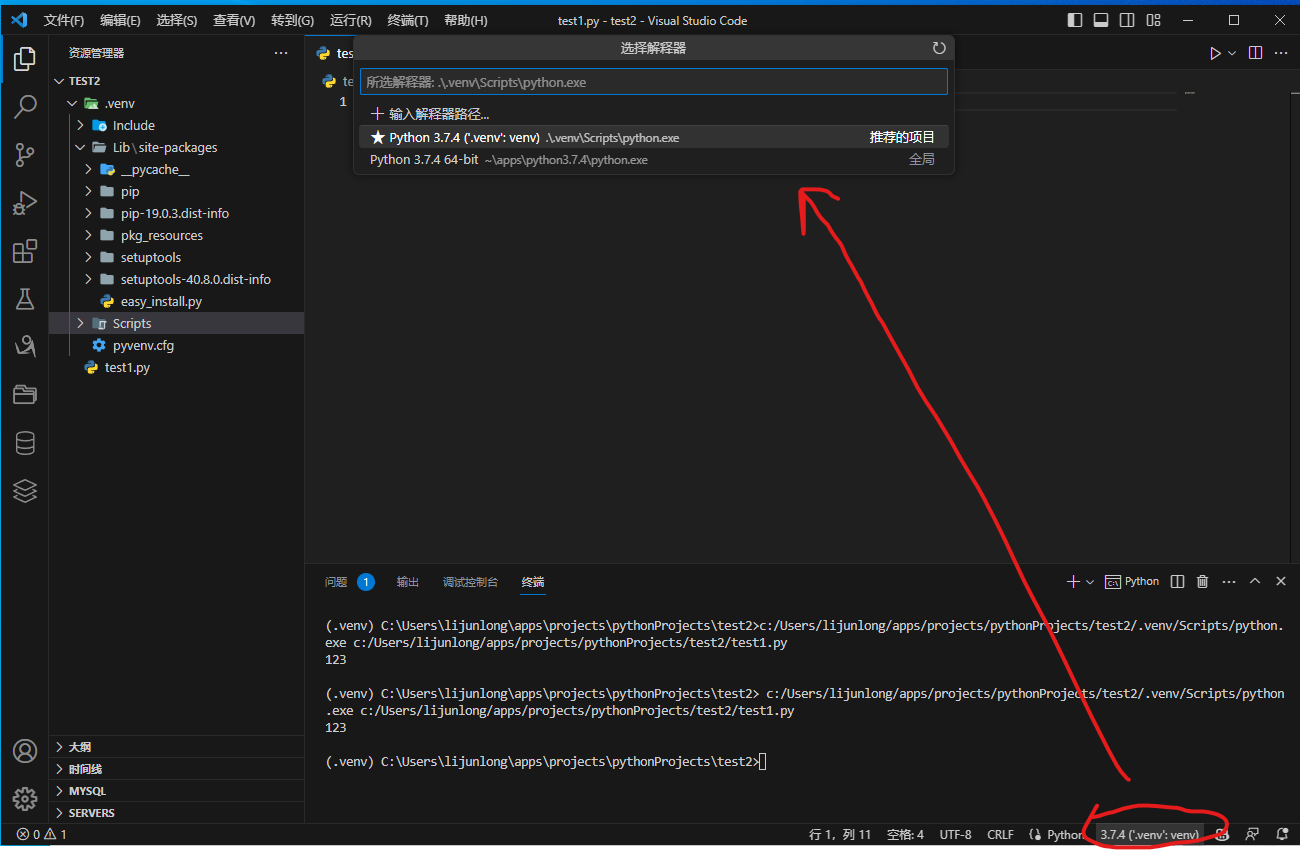The width and height of the screenshot is (1300, 850).
Task: Click the 3.7.4 venv interpreter status item
Action: [x=1149, y=834]
